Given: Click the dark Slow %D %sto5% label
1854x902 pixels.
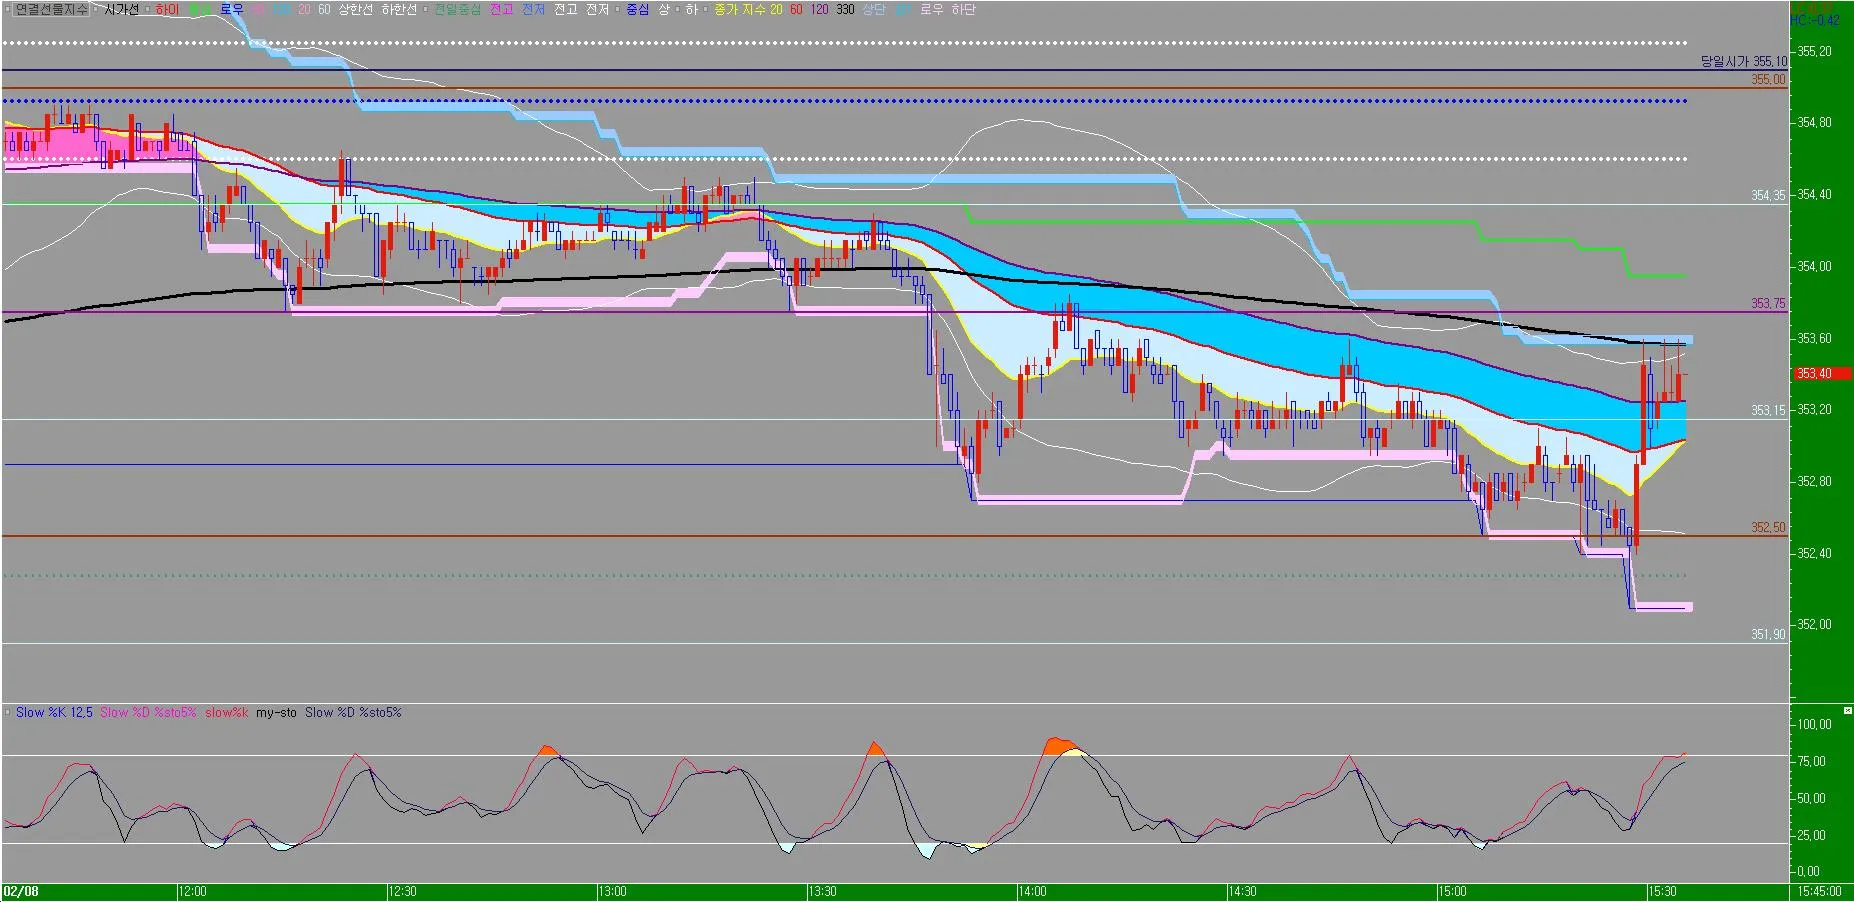Looking at the screenshot, I should [353, 712].
